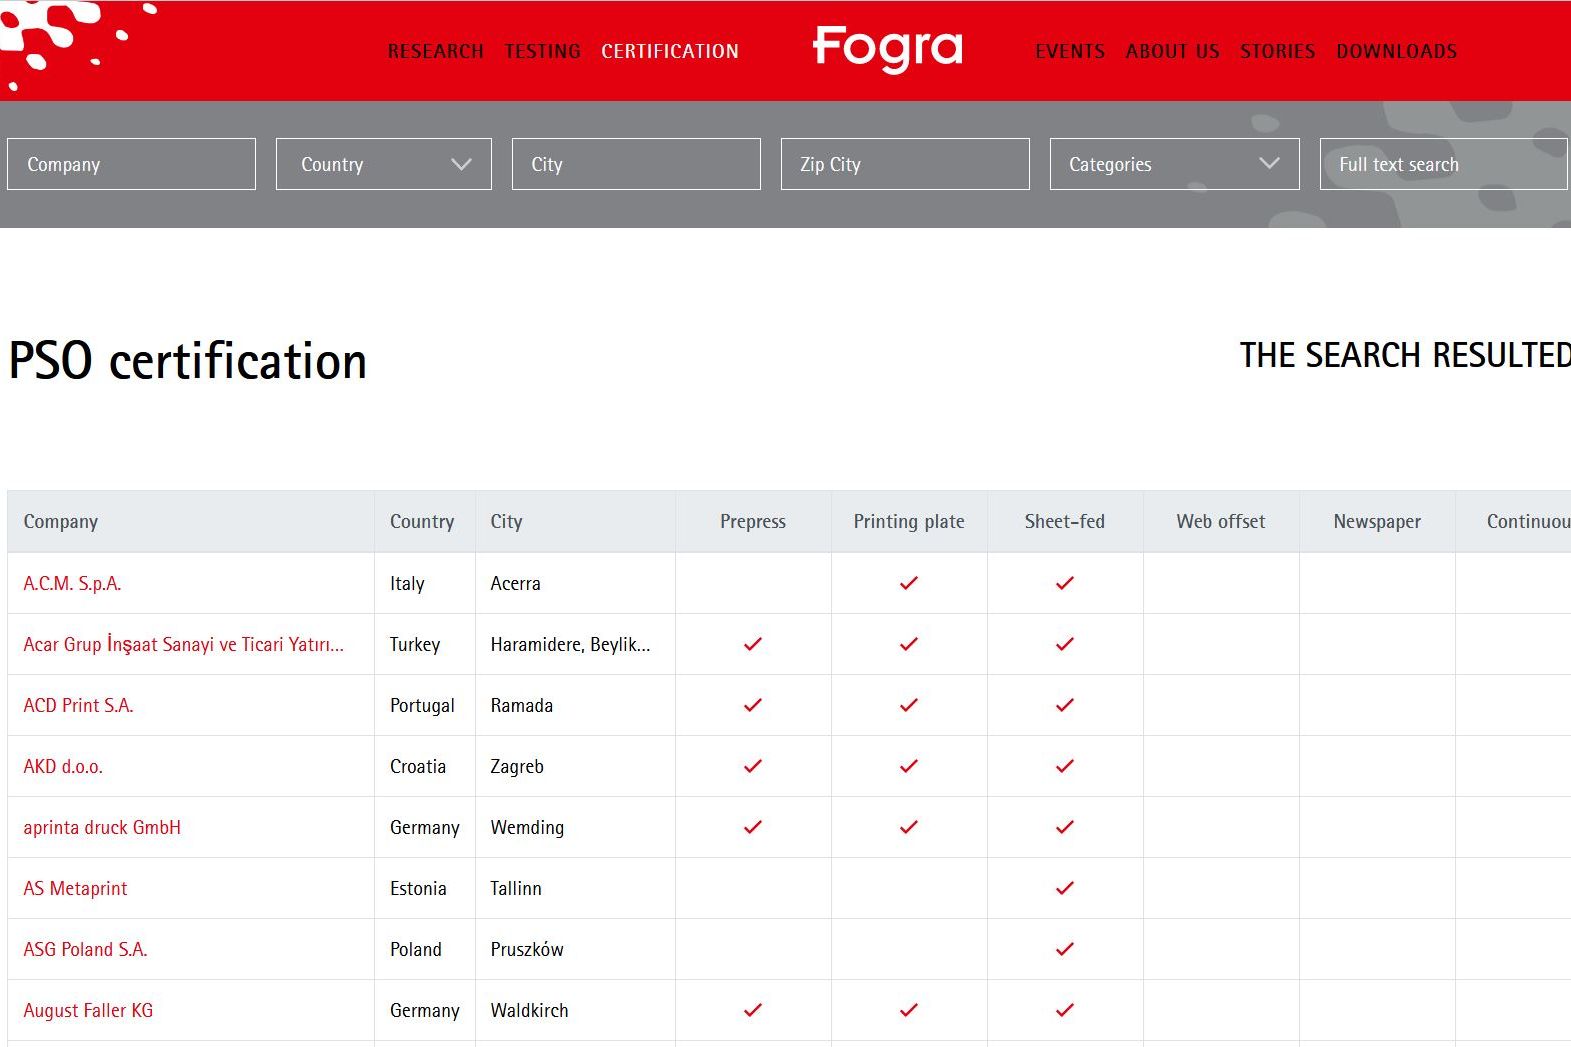This screenshot has width=1571, height=1047.
Task: Open the Stories page
Action: point(1278,51)
